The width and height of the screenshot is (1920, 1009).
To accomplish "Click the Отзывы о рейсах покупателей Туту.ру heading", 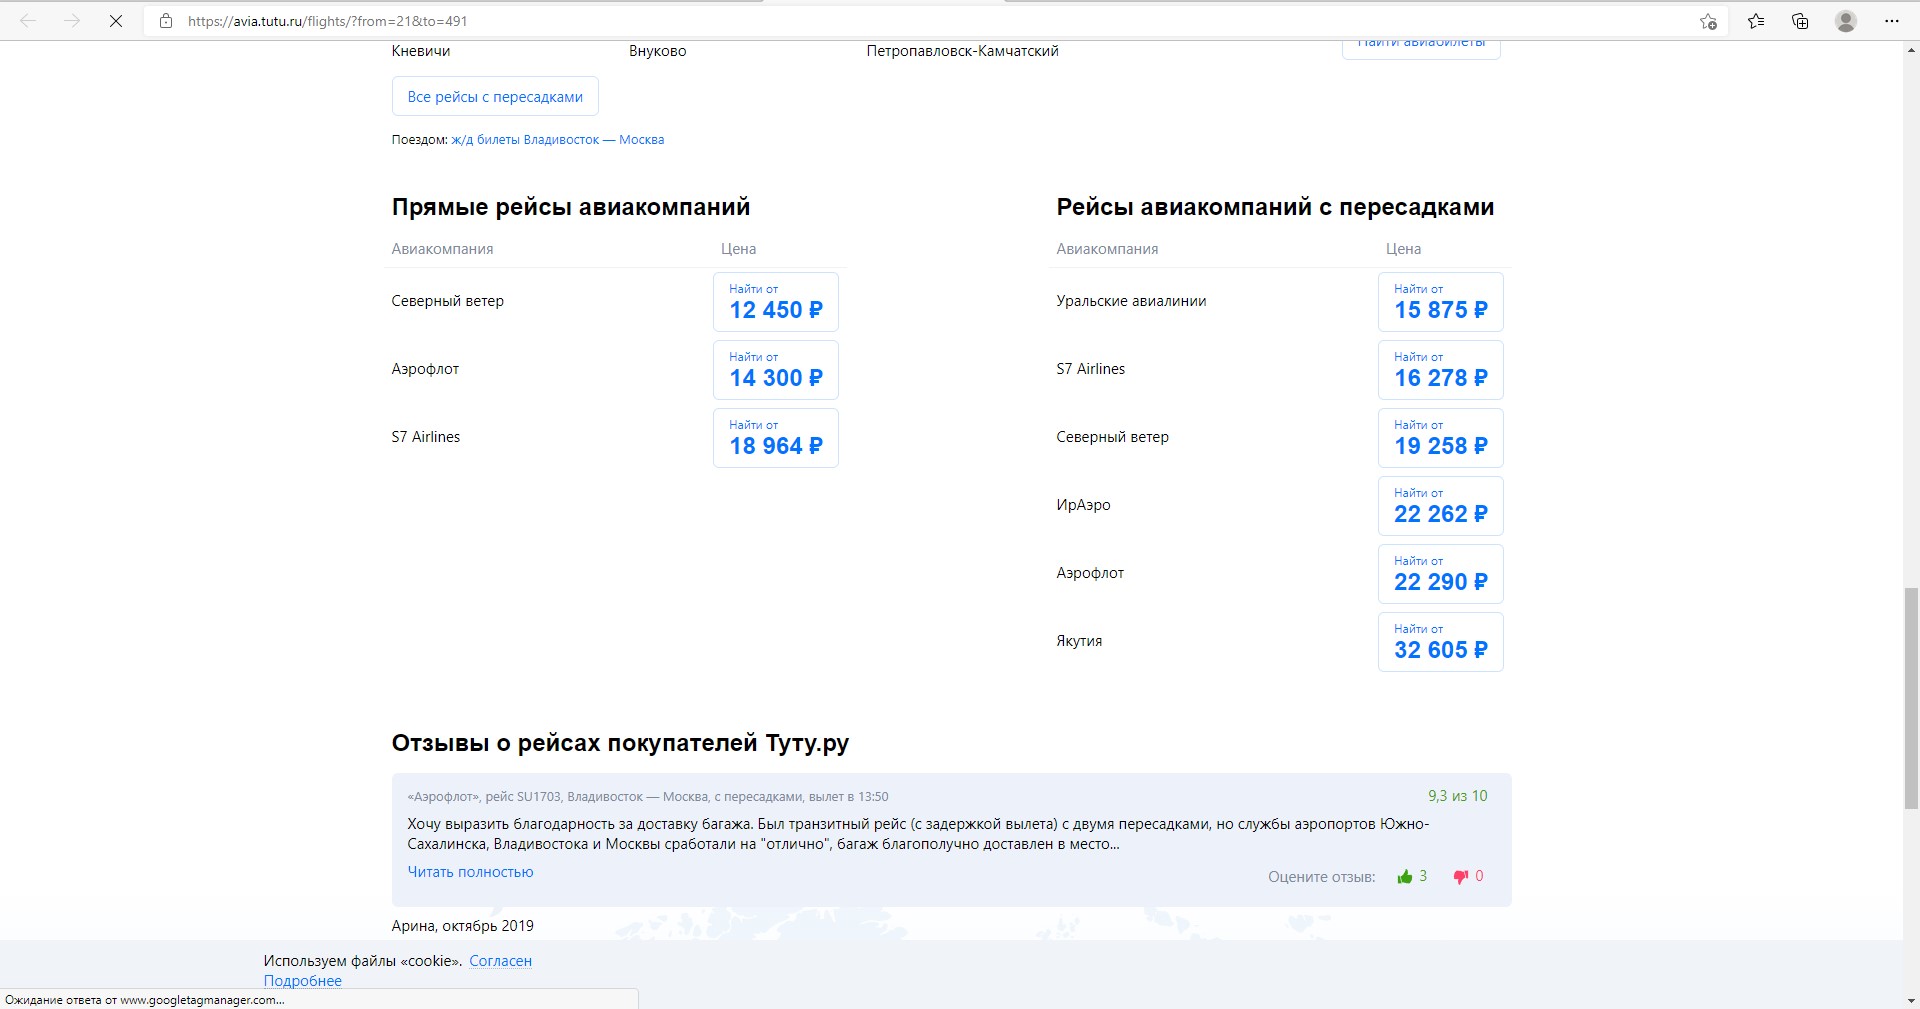I will (620, 743).
